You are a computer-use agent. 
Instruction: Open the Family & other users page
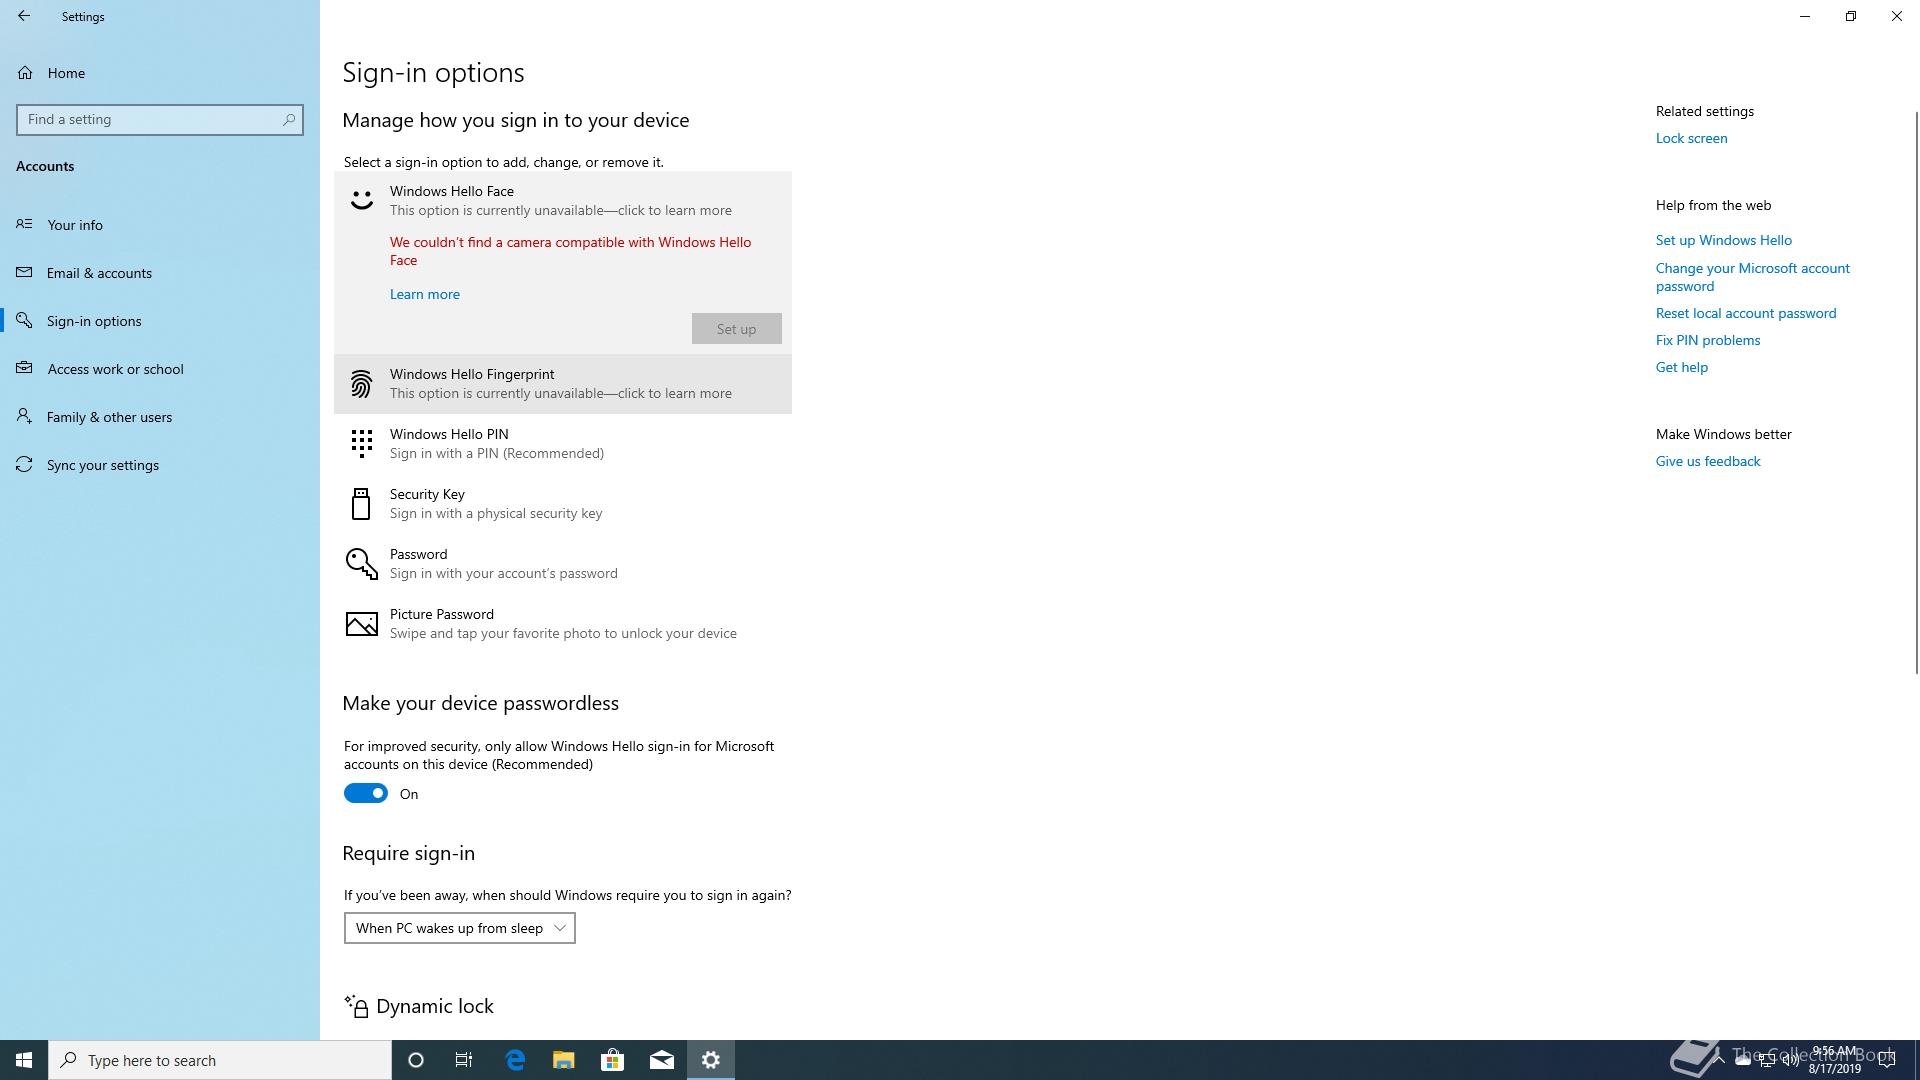[x=160, y=416]
